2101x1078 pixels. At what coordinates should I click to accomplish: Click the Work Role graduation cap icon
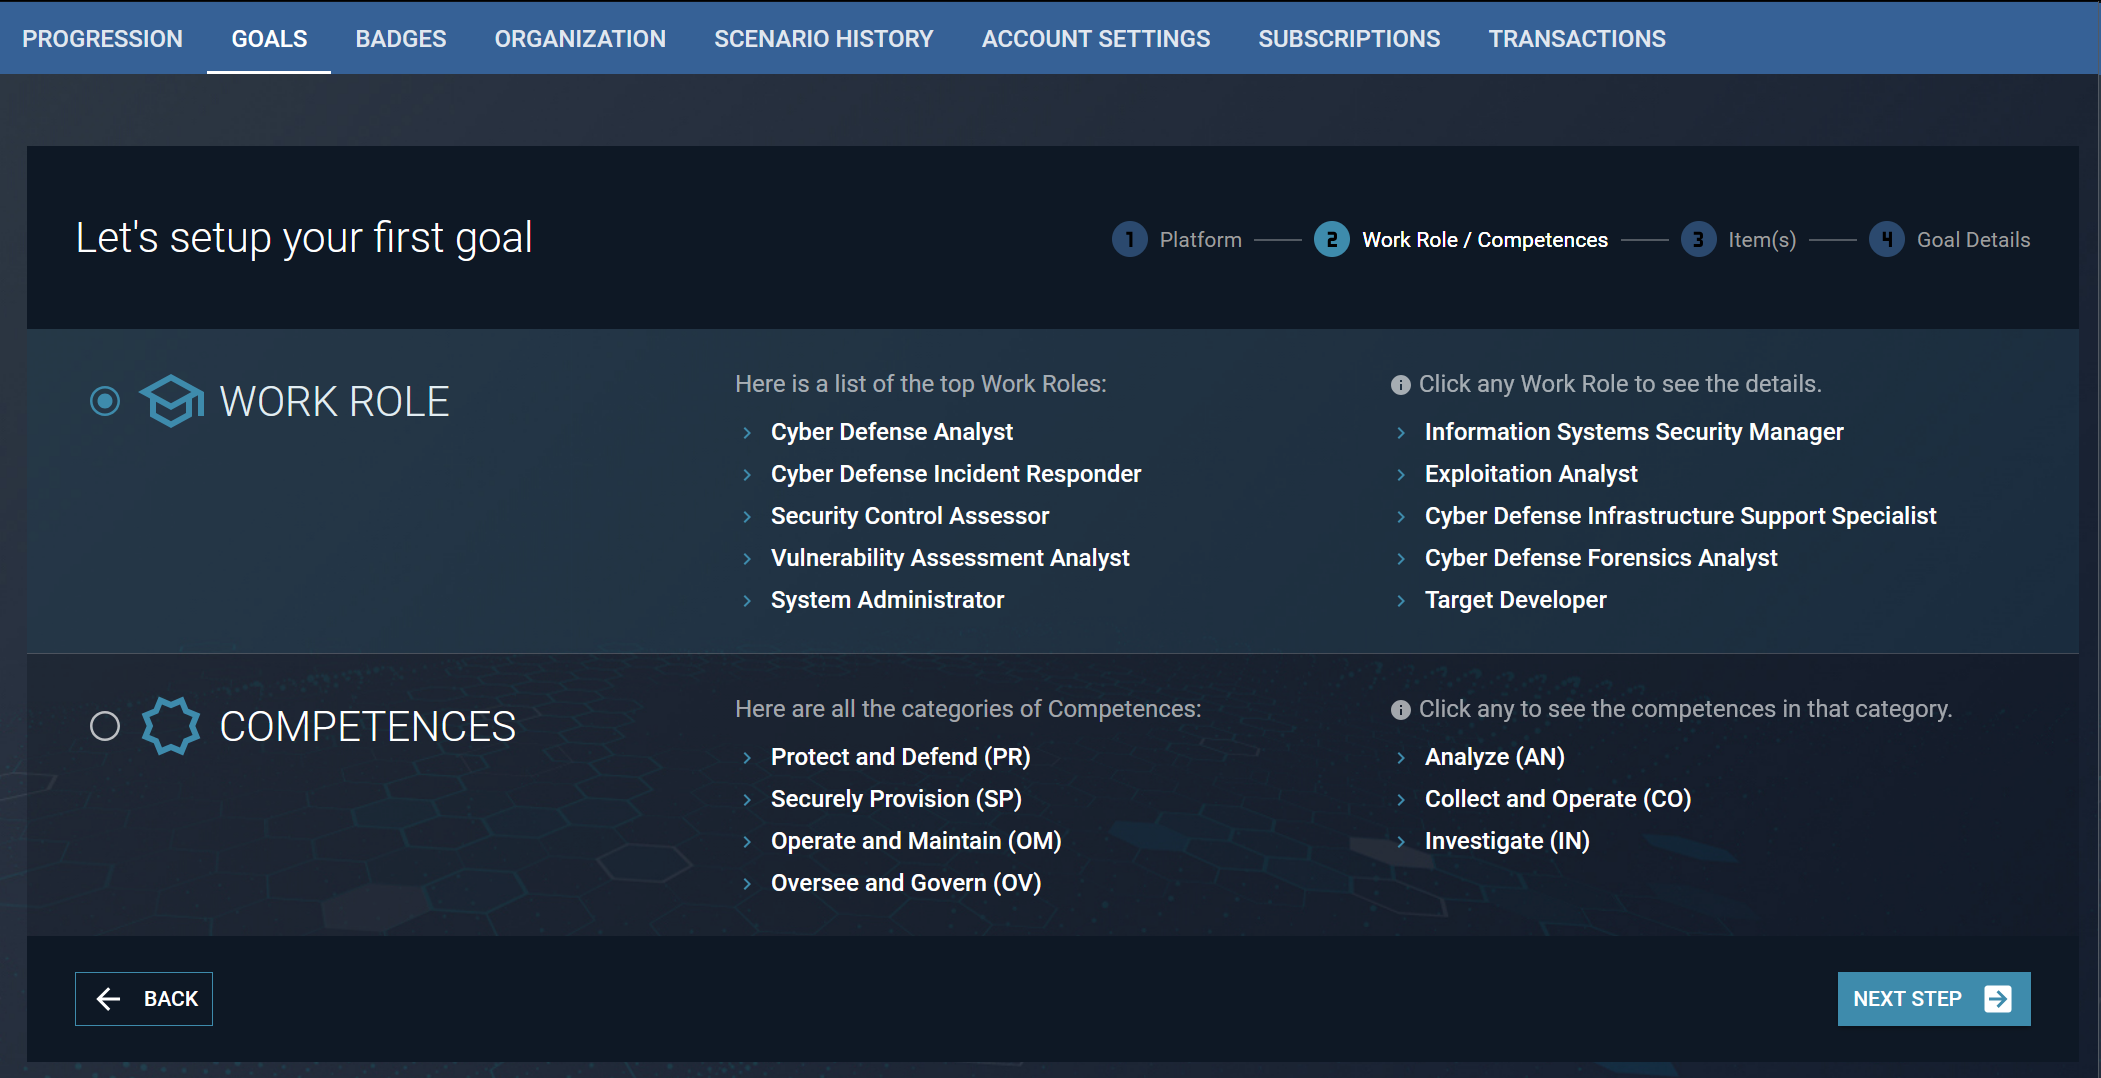click(x=171, y=401)
